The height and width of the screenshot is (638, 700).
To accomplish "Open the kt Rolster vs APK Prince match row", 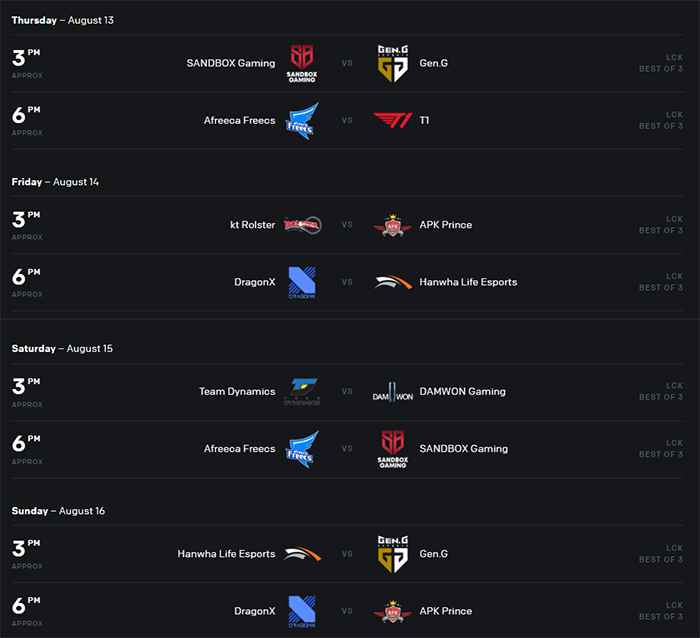I will pyautogui.click(x=347, y=225).
